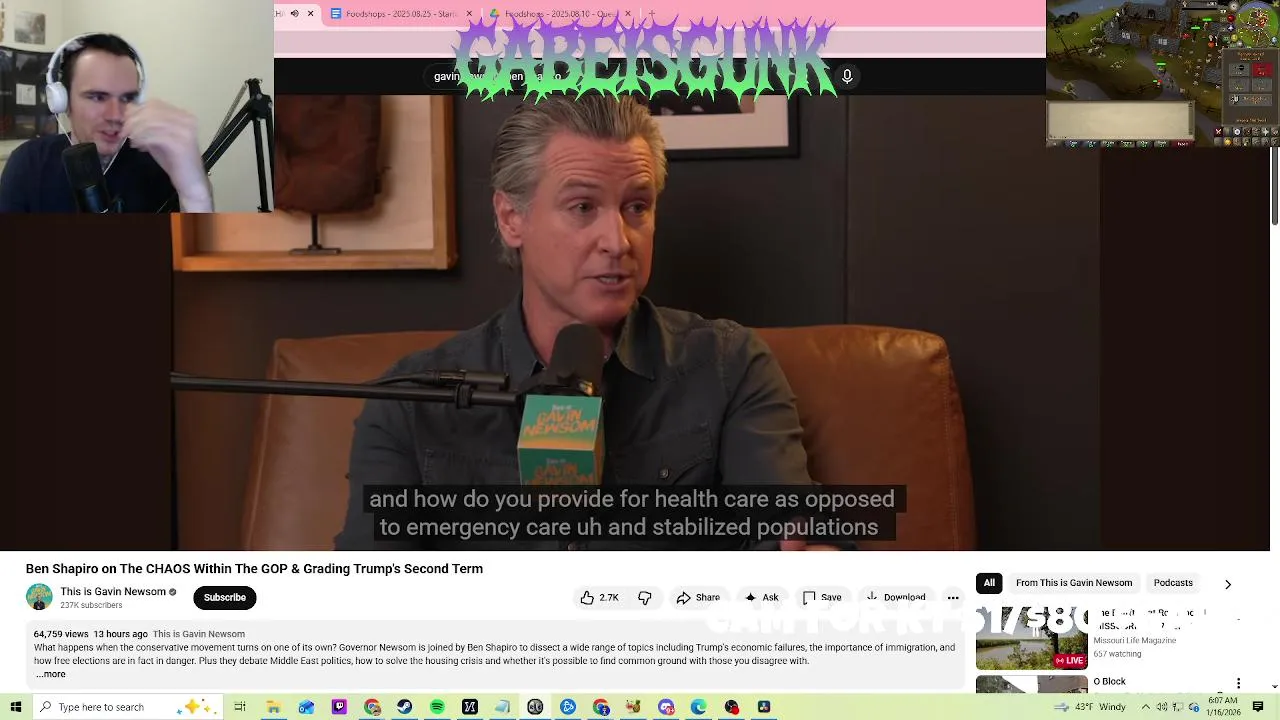Open the Missouri Life Magazine live thumbnail
Viewport: 1280px width, 720px height.
pyautogui.click(x=1031, y=638)
